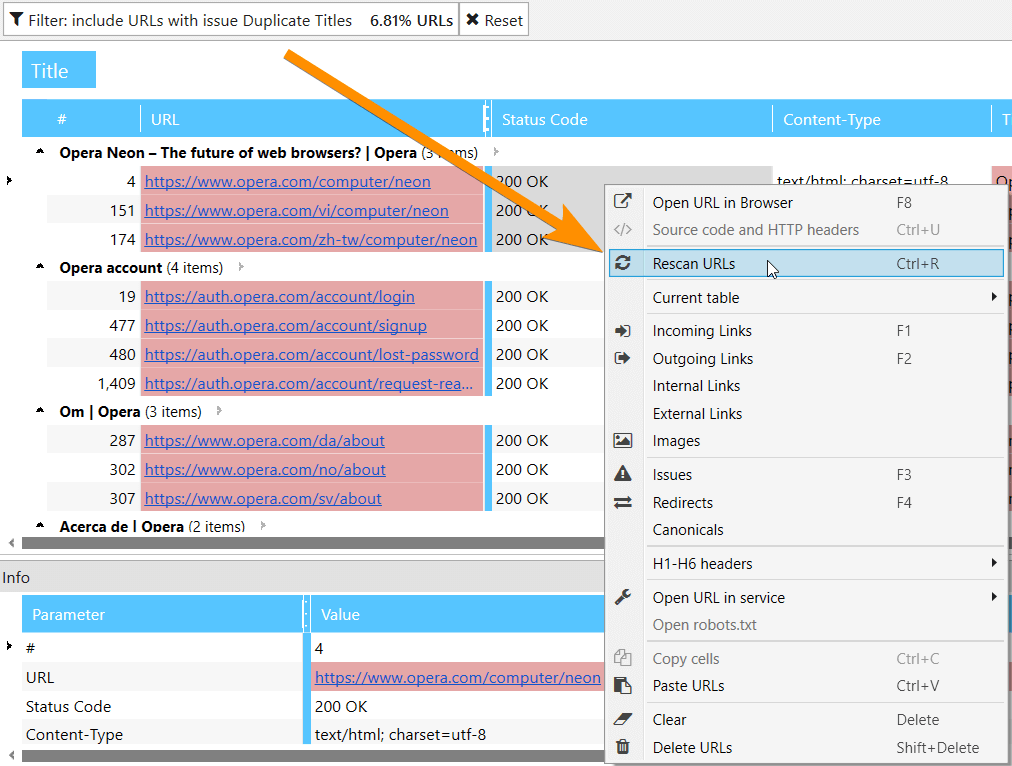
Task: Select Internal Links menu entry
Action: click(806, 386)
